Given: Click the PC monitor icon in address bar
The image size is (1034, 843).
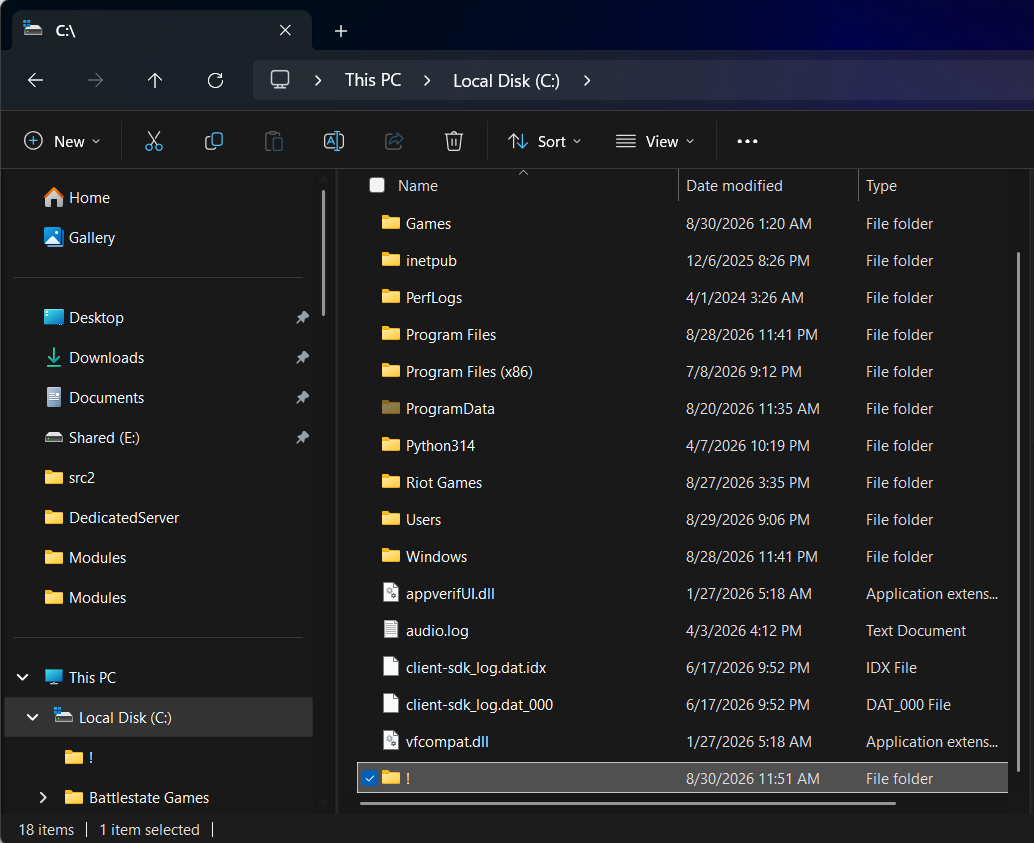Looking at the screenshot, I should 280,80.
